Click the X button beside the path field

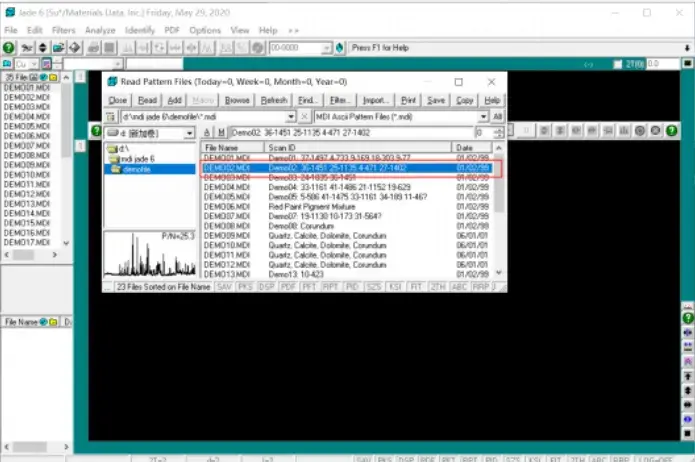coord(304,117)
